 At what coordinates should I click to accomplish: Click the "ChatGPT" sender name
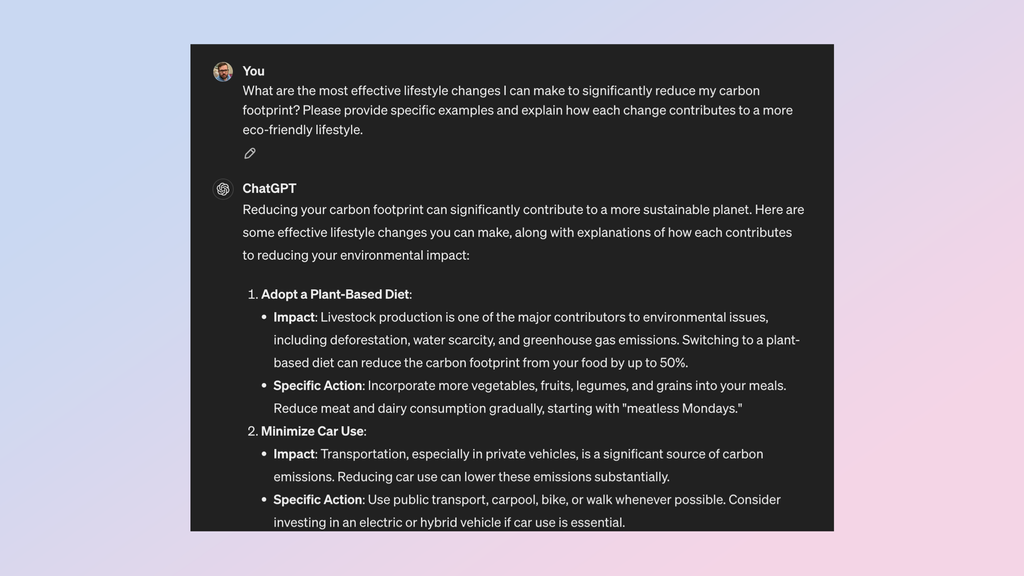pyautogui.click(x=269, y=188)
